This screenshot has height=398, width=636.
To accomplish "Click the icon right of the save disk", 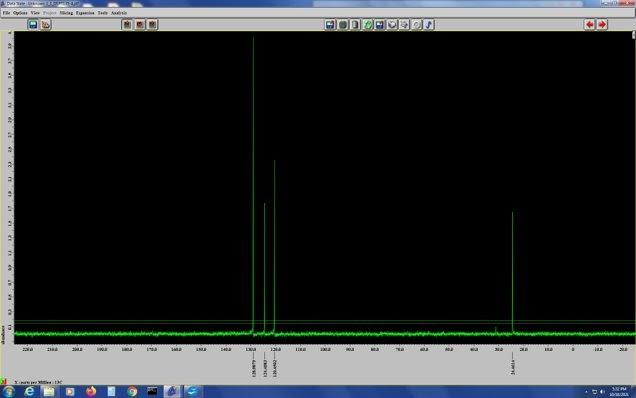I will point(45,25).
